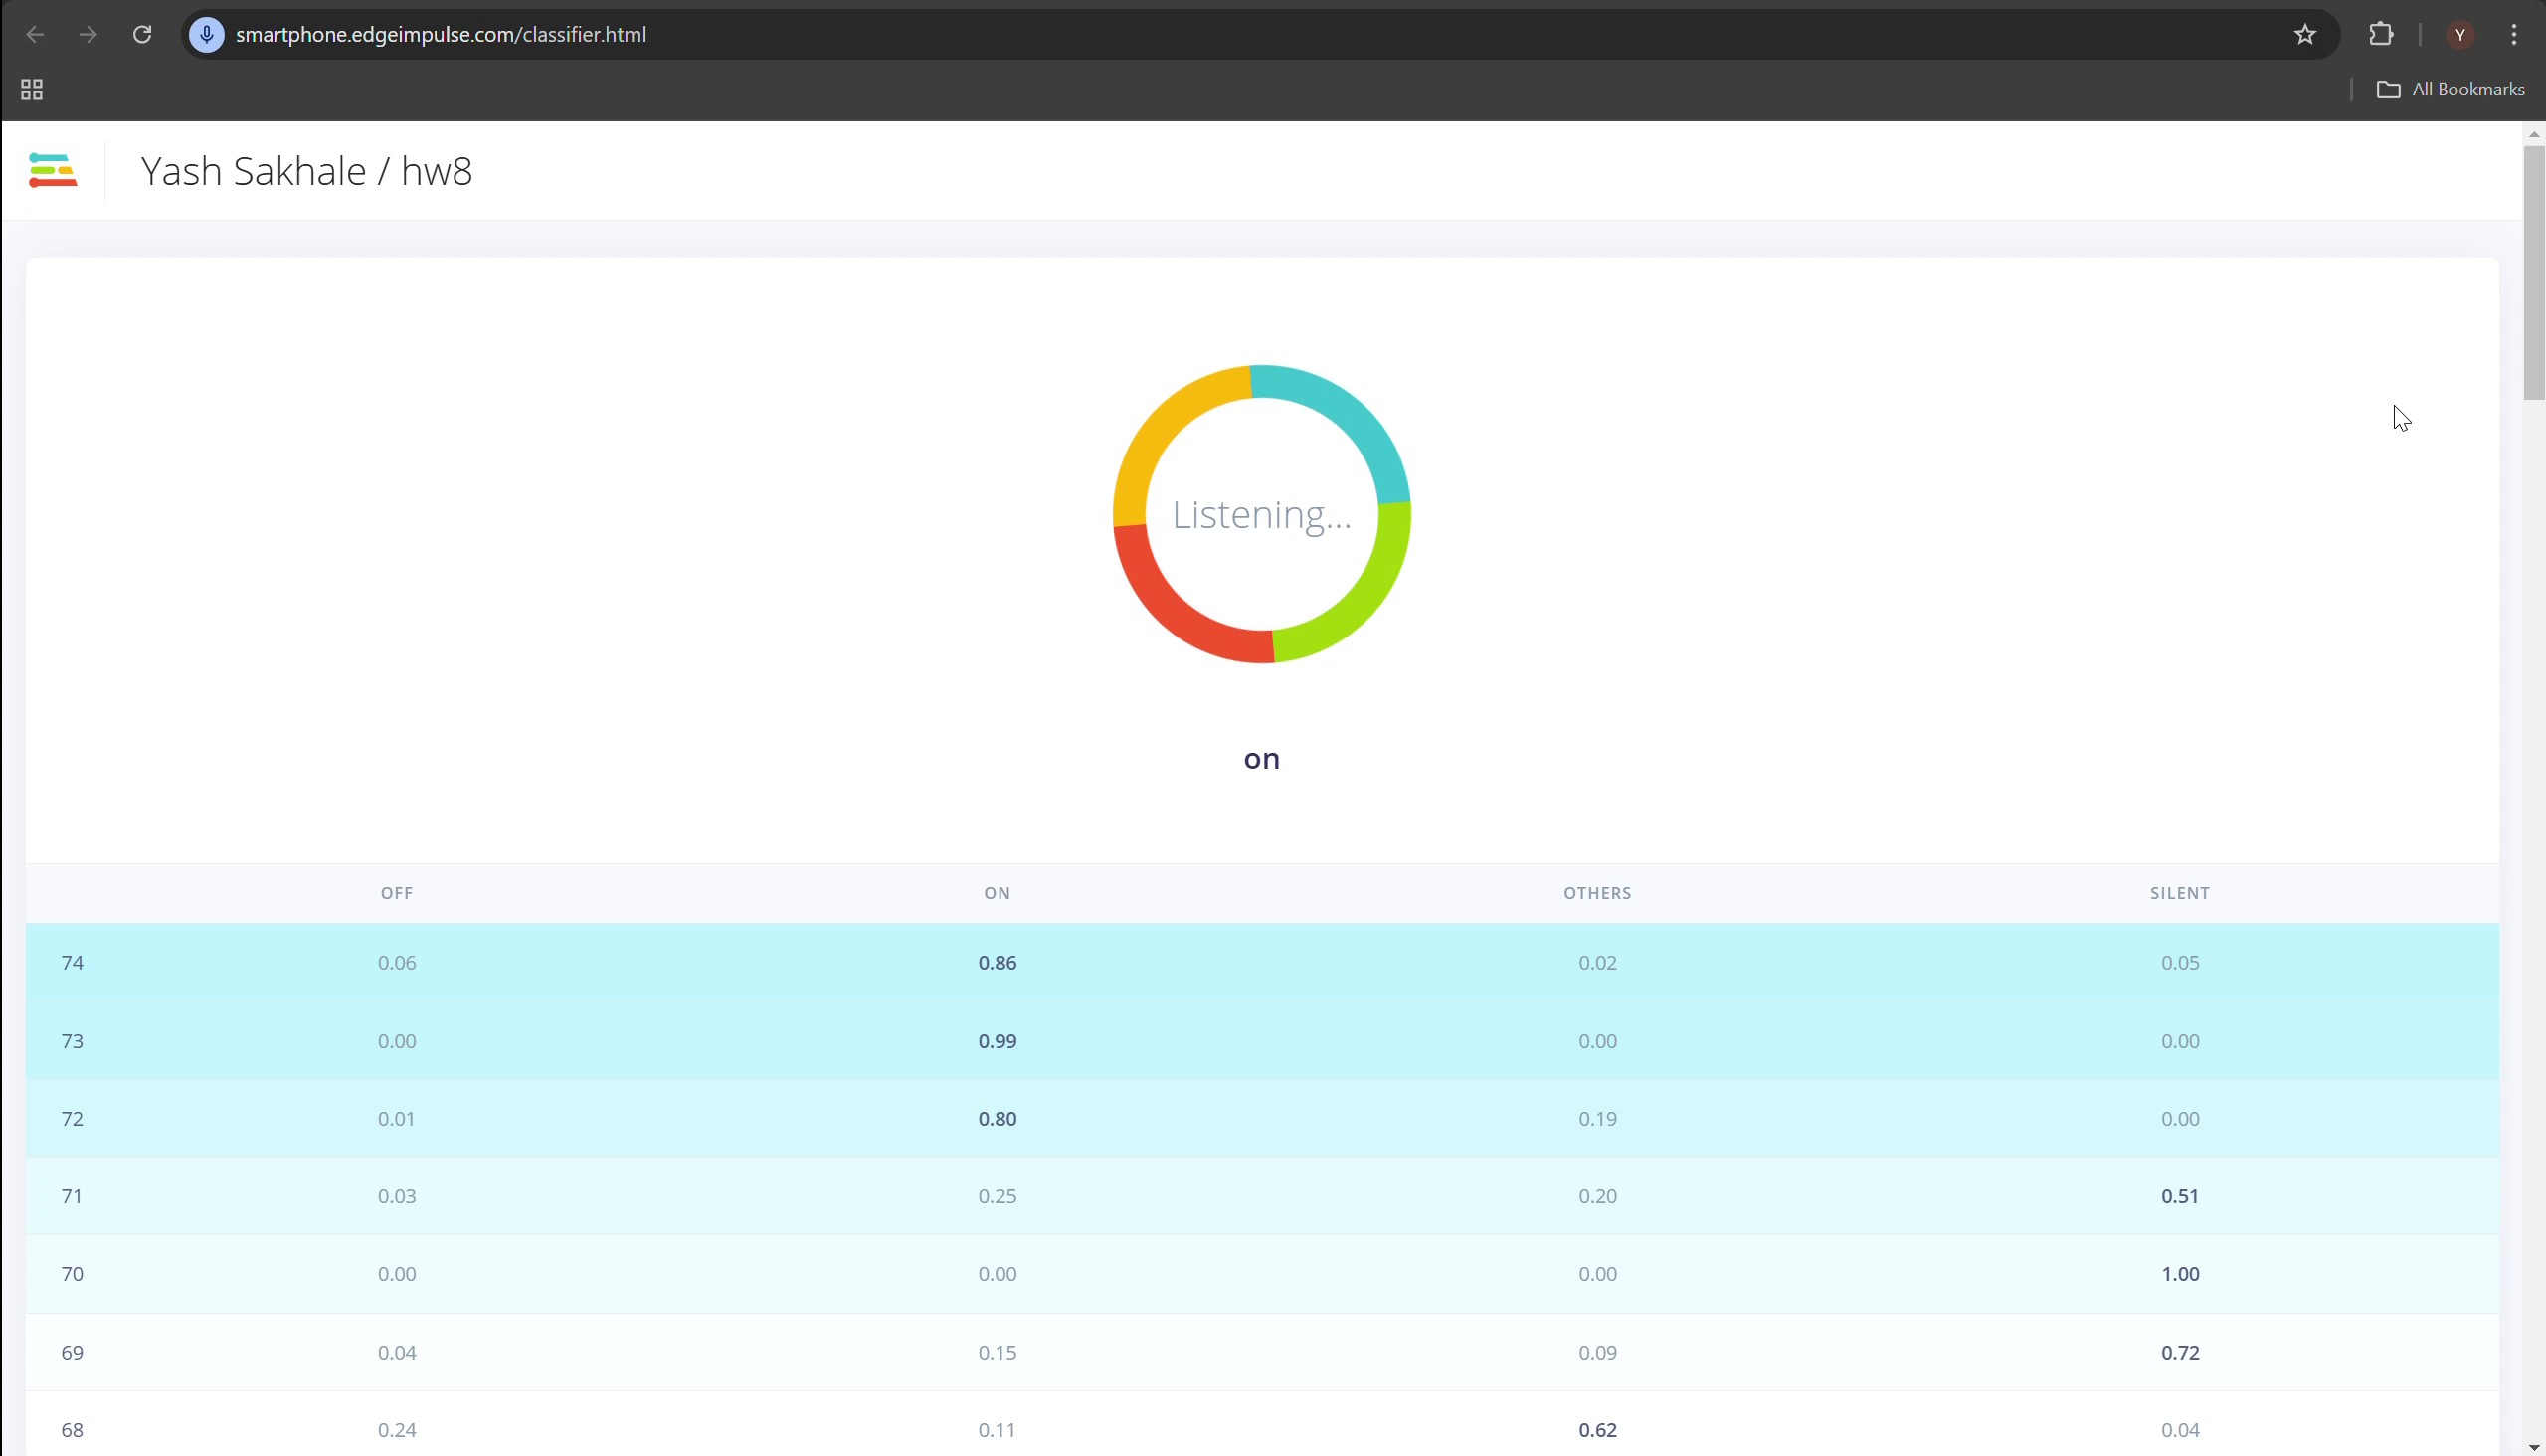
Task: Select result row 74
Action: pos(72,963)
